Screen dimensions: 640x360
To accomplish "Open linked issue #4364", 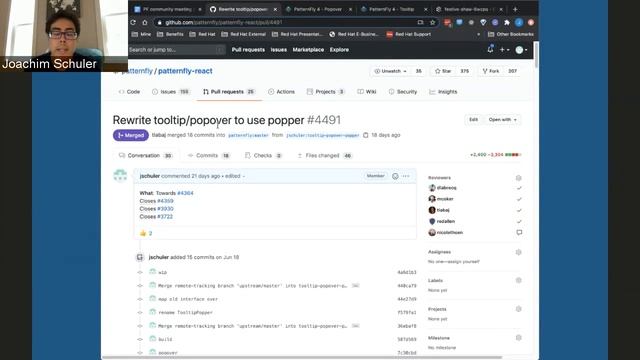I will pos(185,193).
